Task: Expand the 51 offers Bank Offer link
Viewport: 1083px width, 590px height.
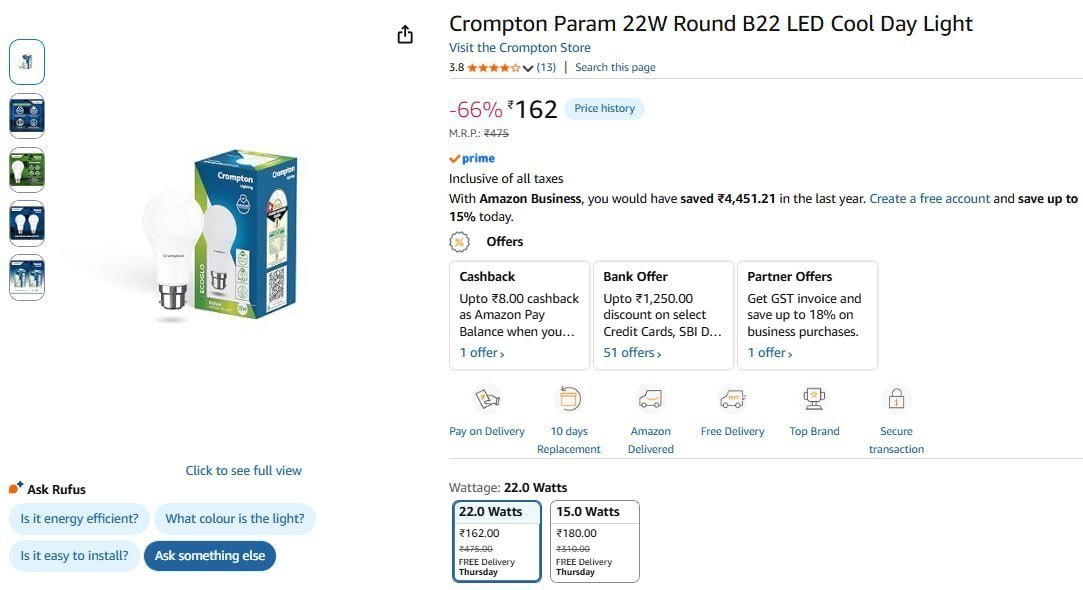Action: 632,353
